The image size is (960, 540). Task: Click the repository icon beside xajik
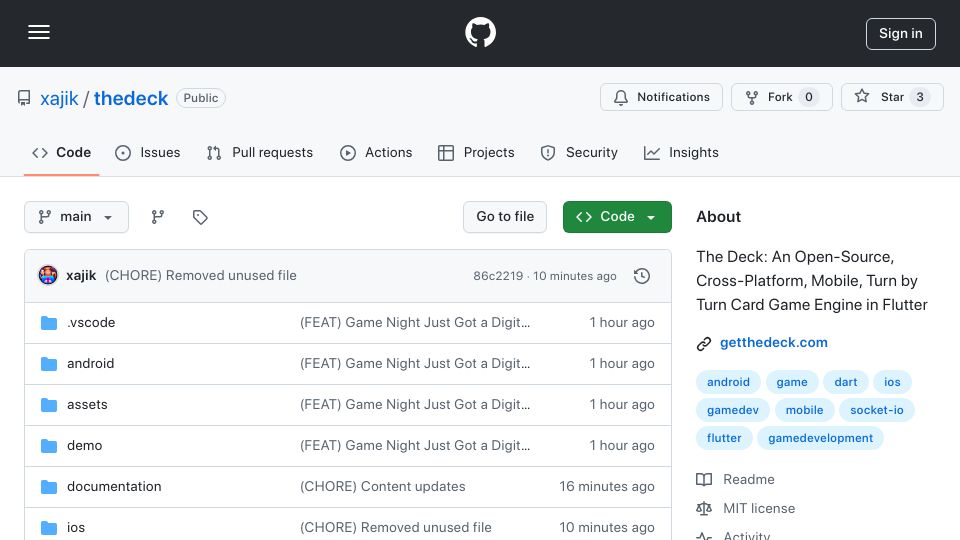(24, 98)
